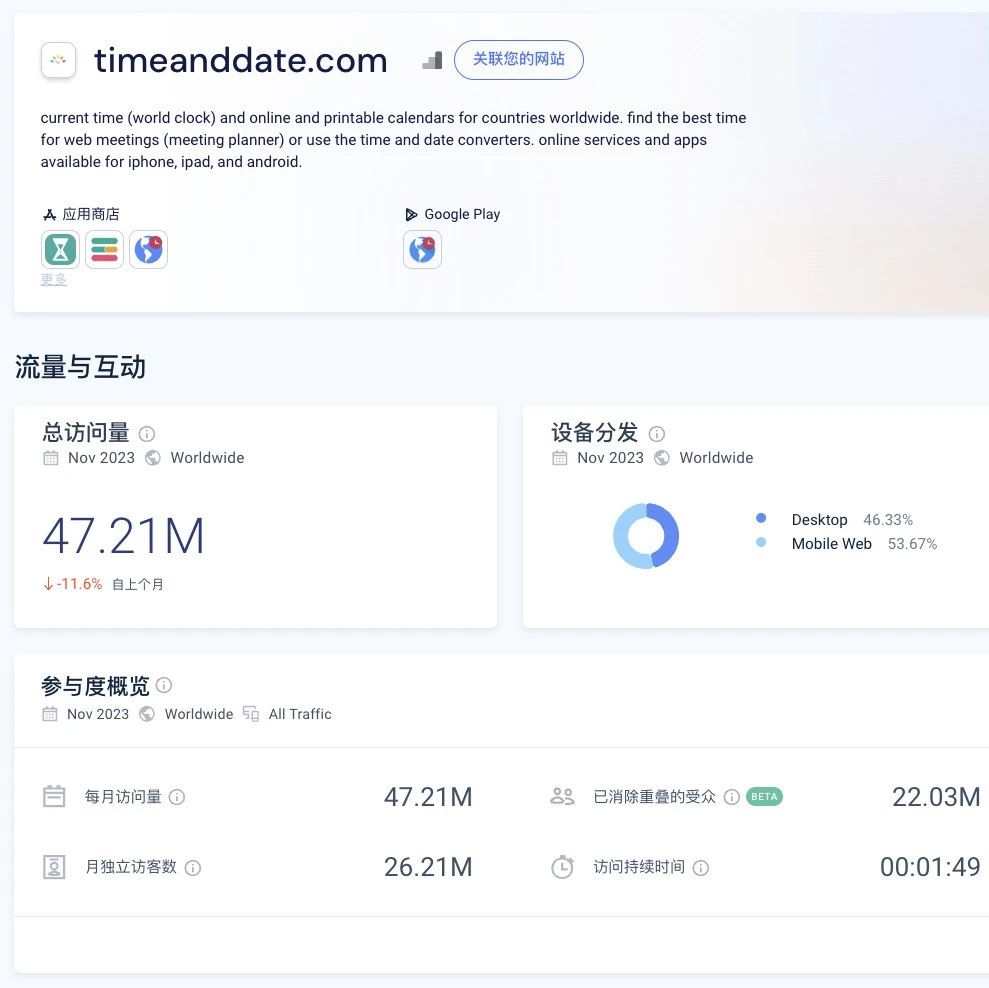Viewport: 989px width, 988px height.
Task: Click the calendar icon in 参与度概览 header
Action: pos(50,714)
